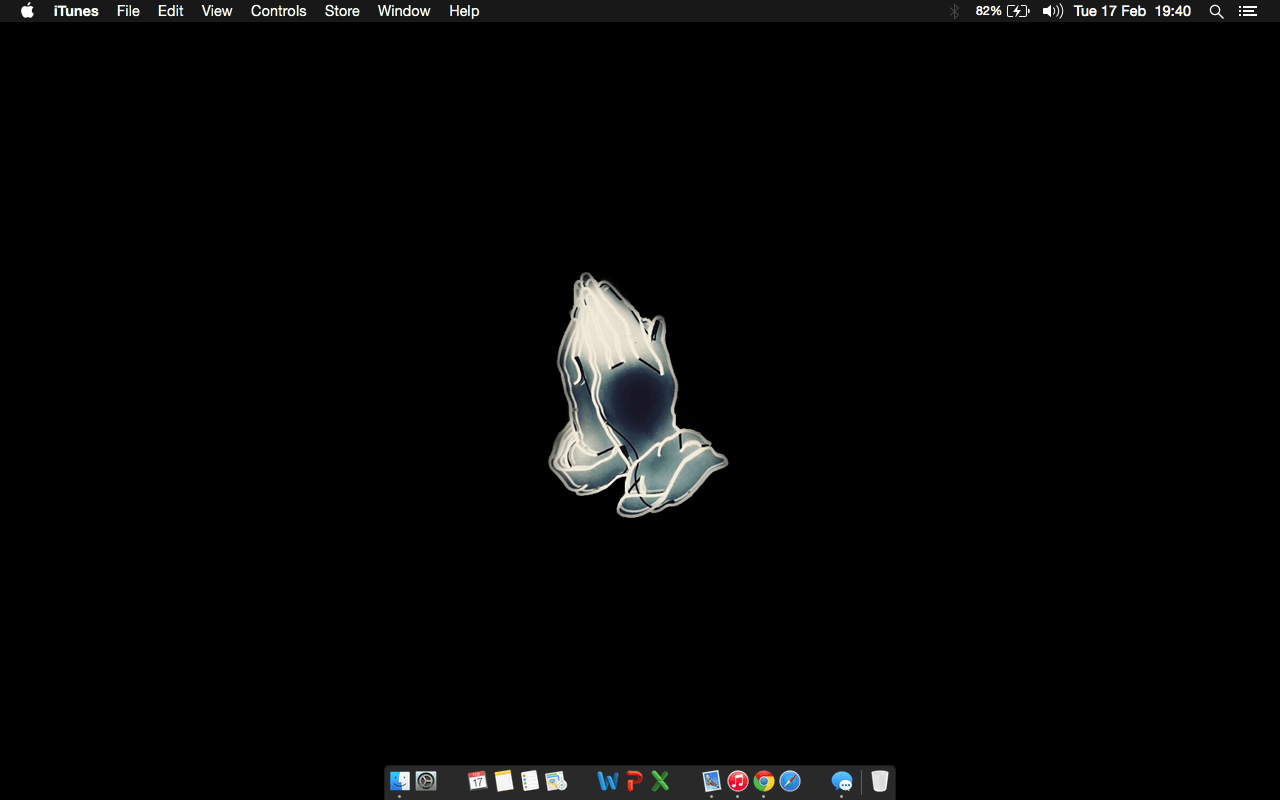Screen dimensions: 1280x800
Task: Click the battery status icon
Action: click(x=1018, y=11)
